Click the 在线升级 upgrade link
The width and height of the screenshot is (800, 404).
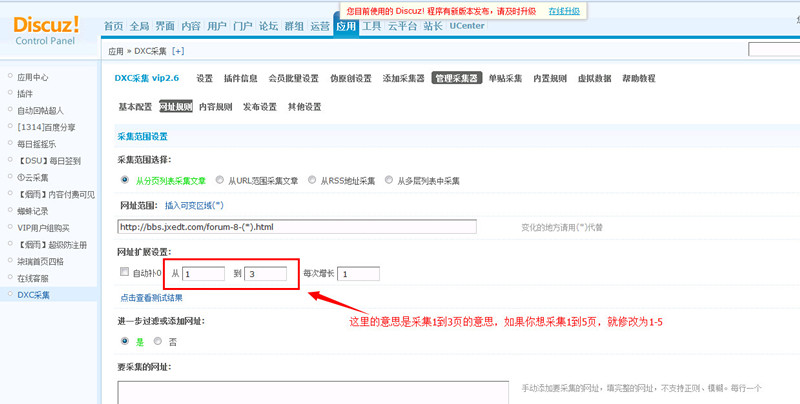(x=564, y=10)
